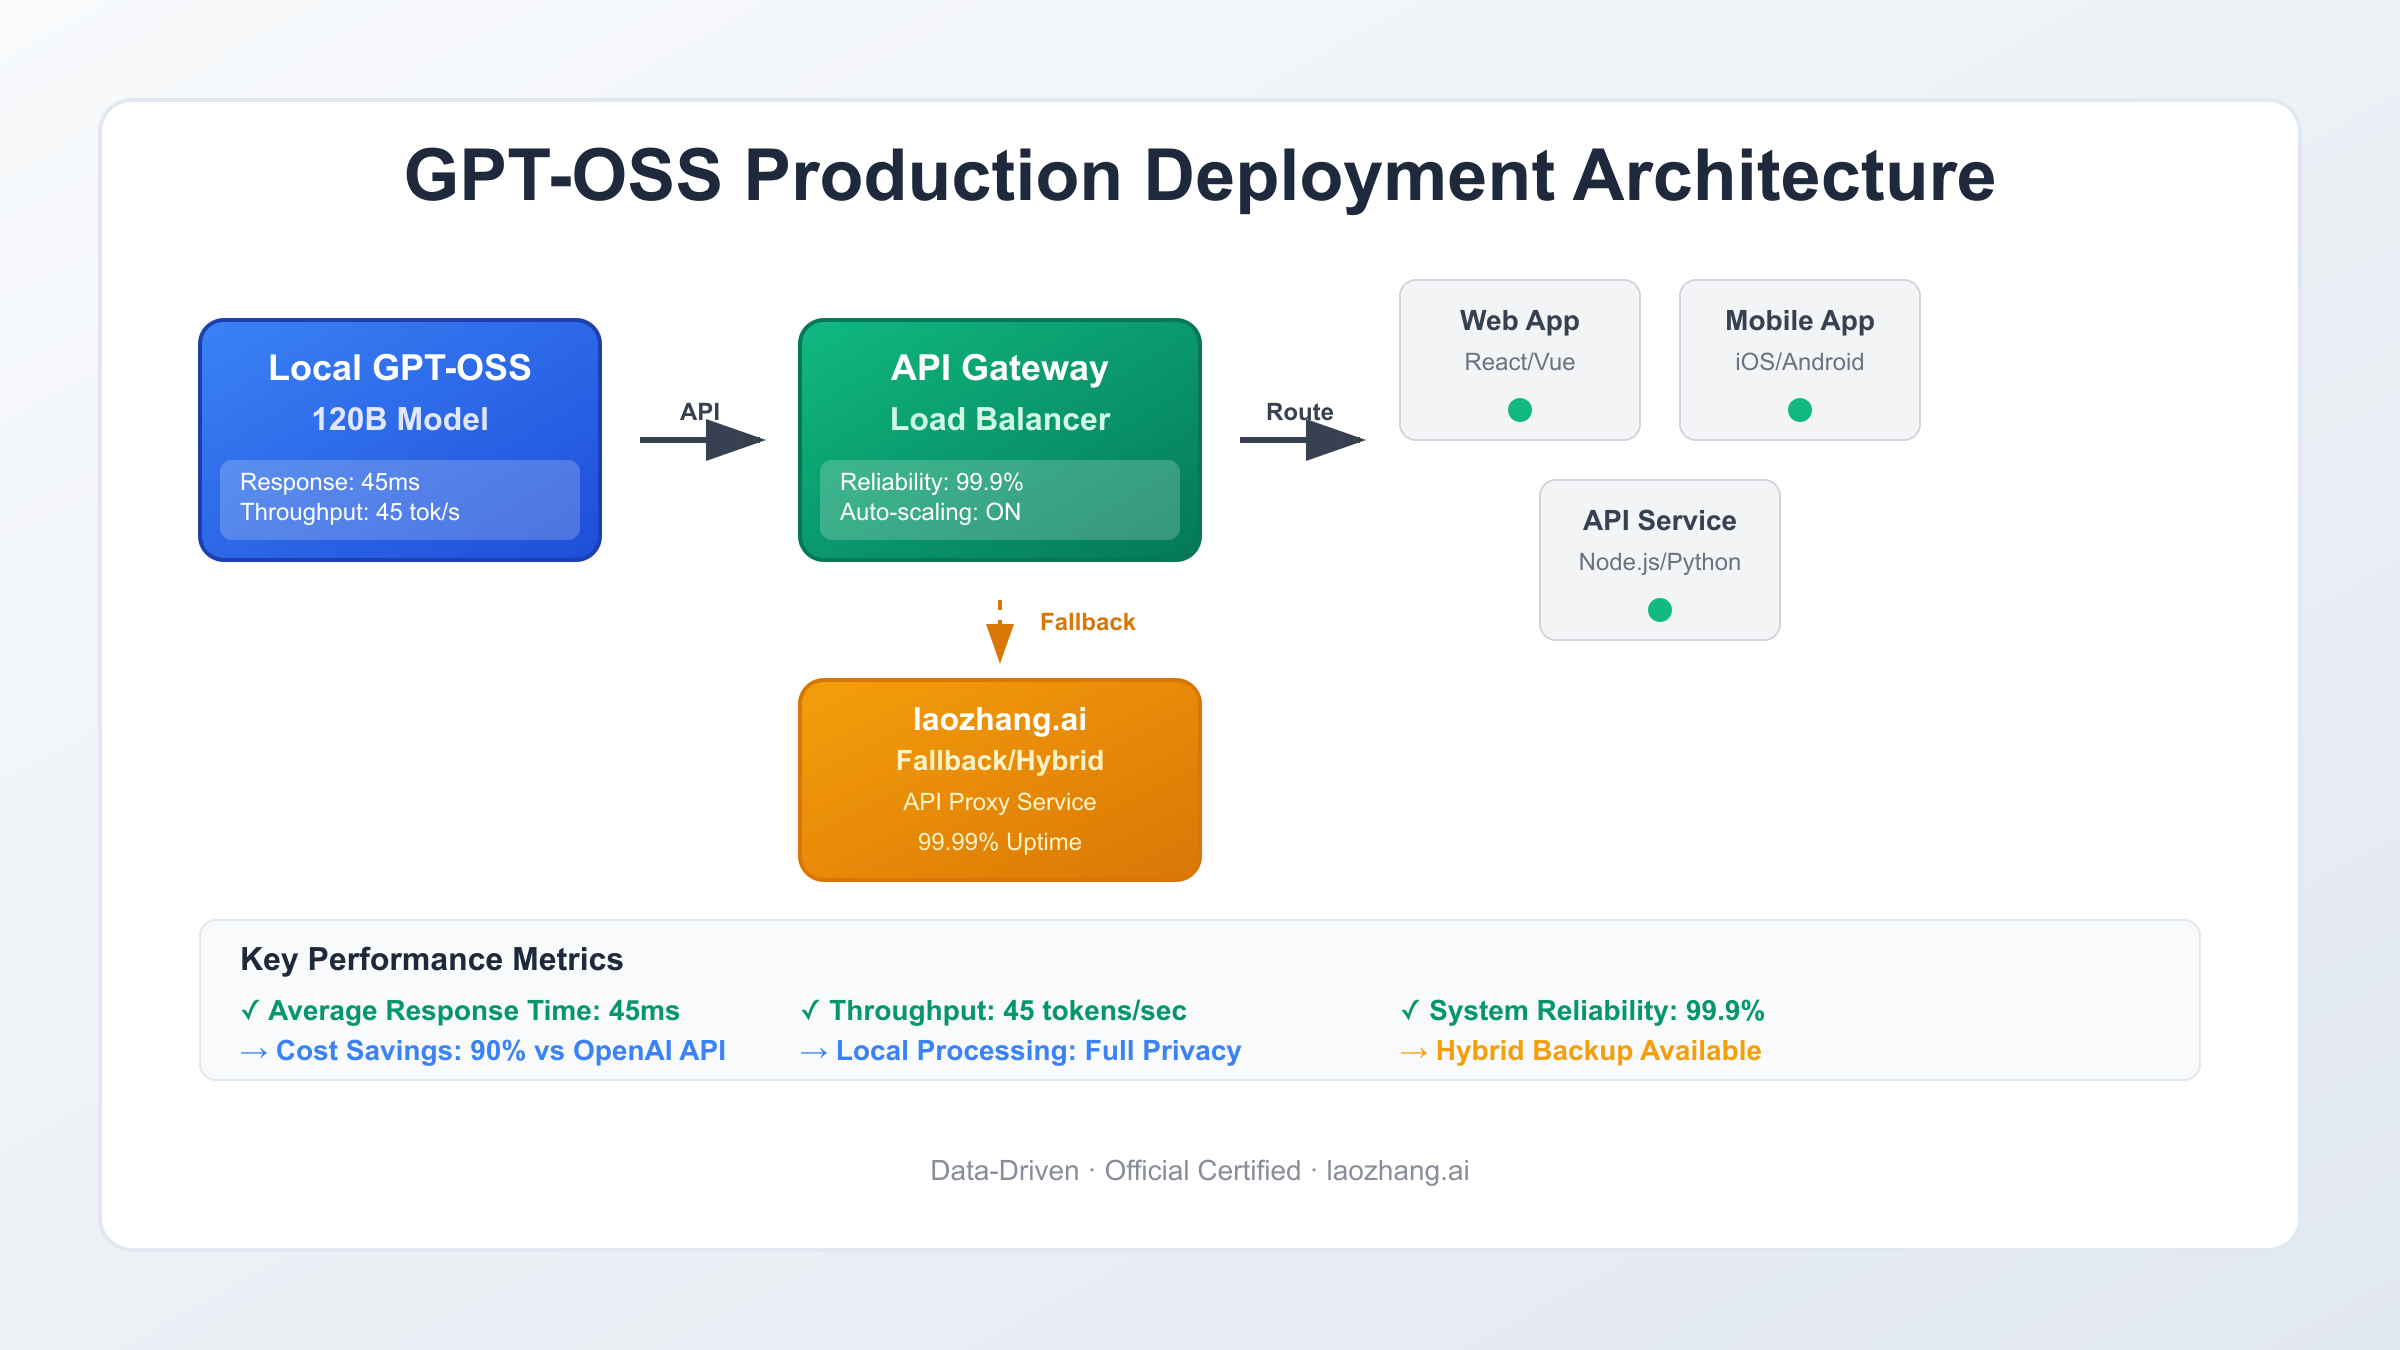
Task: Click 'Cost Savings: 90% vs OpenAI API'
Action: tap(483, 1051)
